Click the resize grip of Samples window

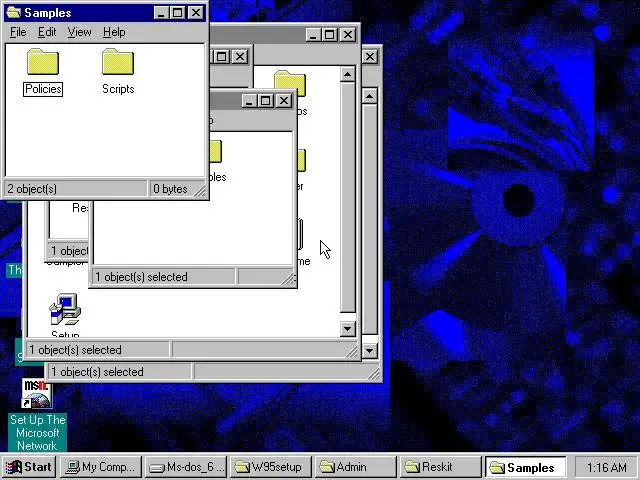coord(200,191)
